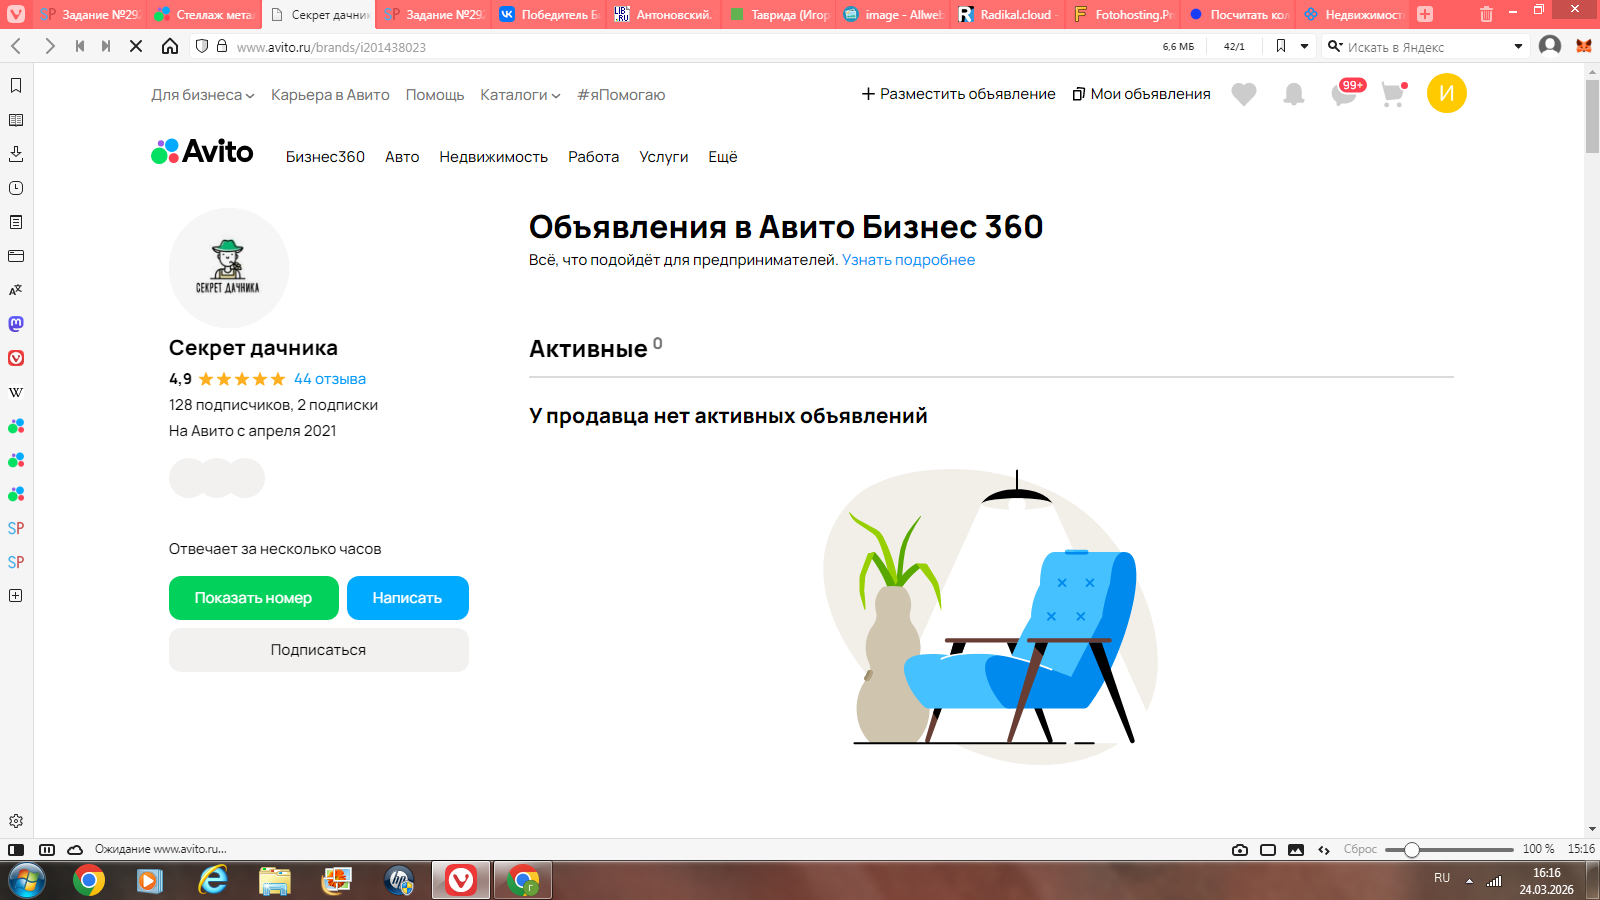Launch Google Chrome from the taskbar
The height and width of the screenshot is (900, 1600).
pos(89,881)
